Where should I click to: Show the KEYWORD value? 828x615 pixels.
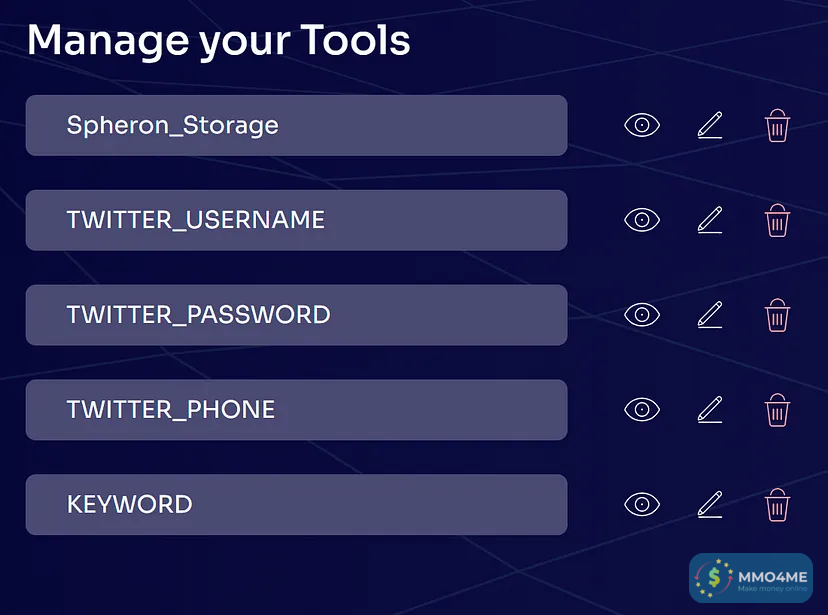642,504
